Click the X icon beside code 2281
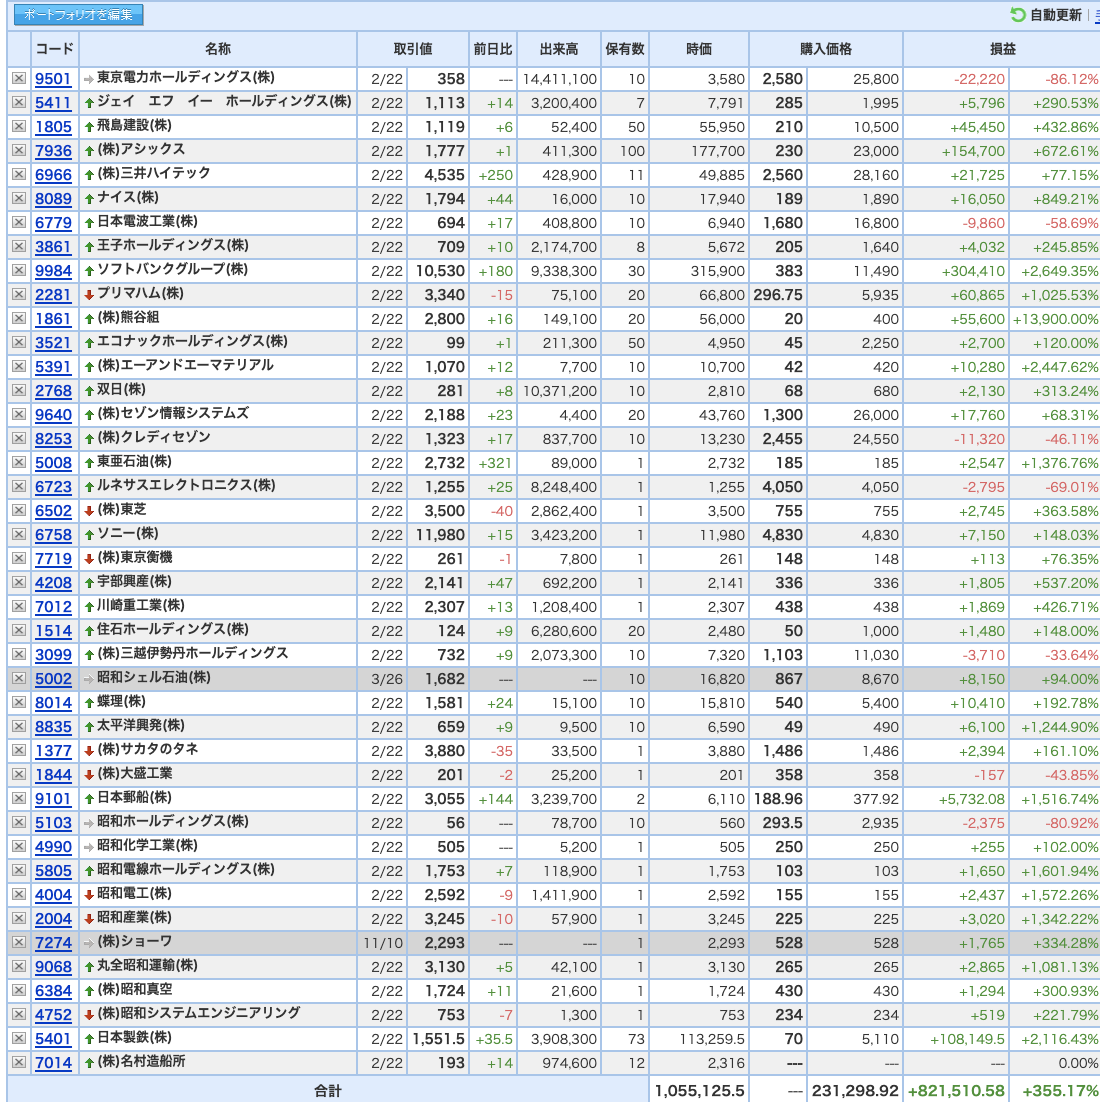1100x1102 pixels. coord(19,294)
